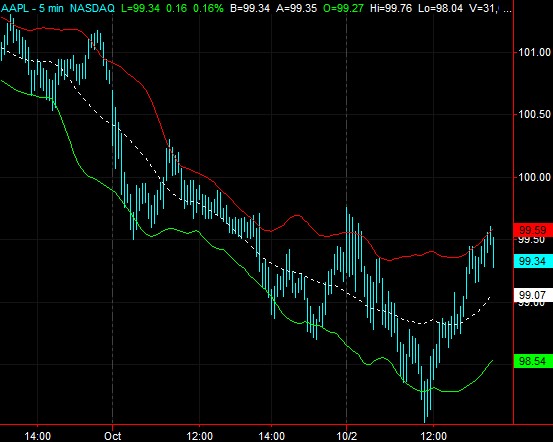Click the red 99.59 upper band price label
553x442 pixels.
tap(533, 230)
